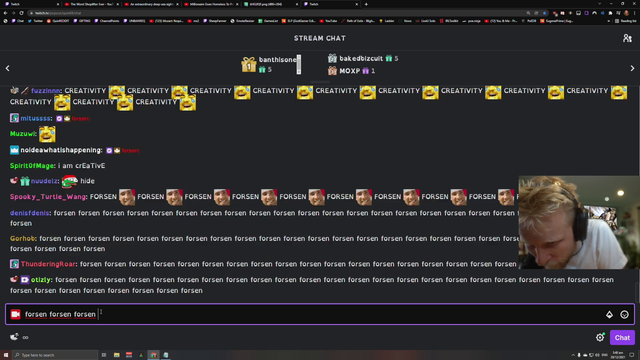The height and width of the screenshot is (360, 640).
Task: Click the emote in Muzuwi's message
Action: pyautogui.click(x=47, y=134)
